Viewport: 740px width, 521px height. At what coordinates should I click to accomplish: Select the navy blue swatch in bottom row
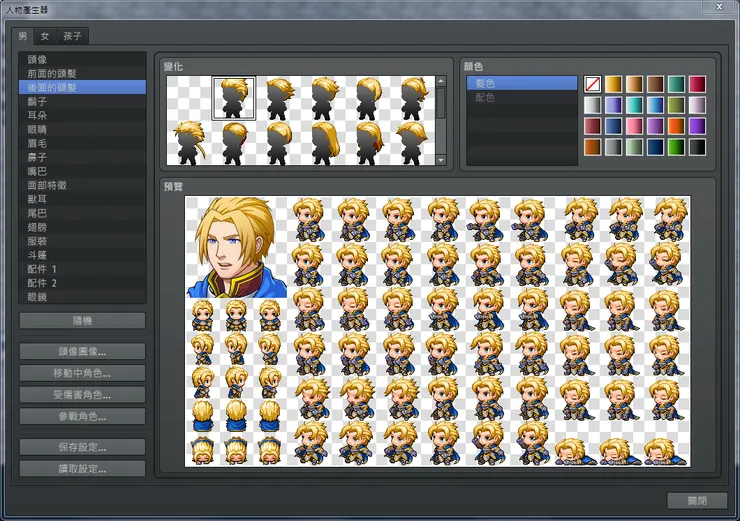[x=655, y=147]
